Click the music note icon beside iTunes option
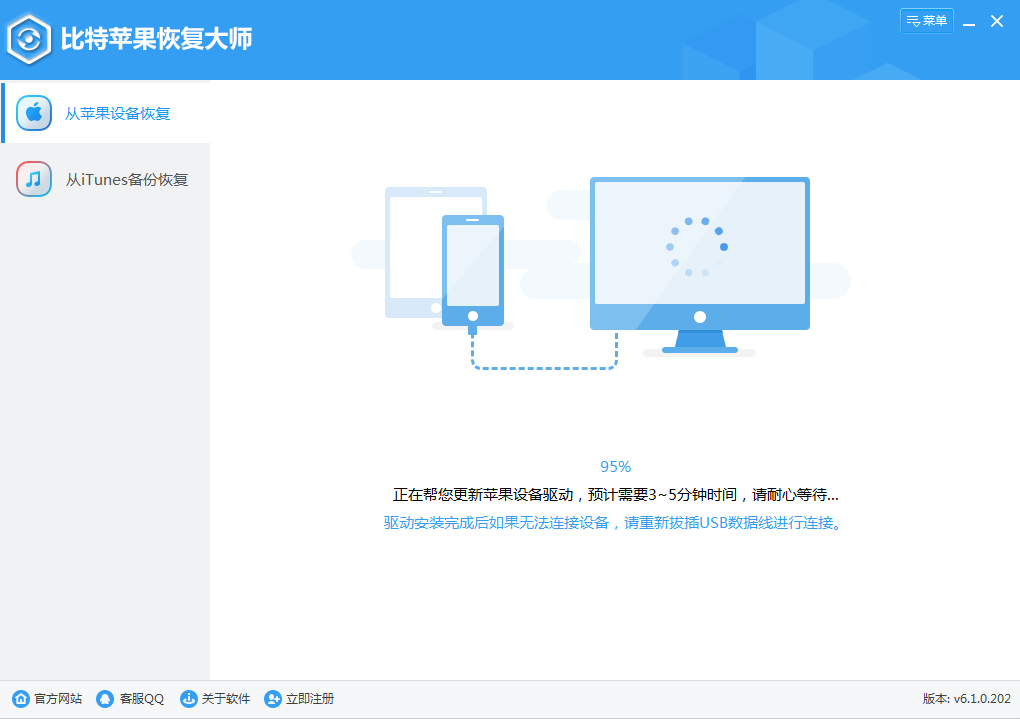Screen dimensions: 1020x719 pos(34,179)
